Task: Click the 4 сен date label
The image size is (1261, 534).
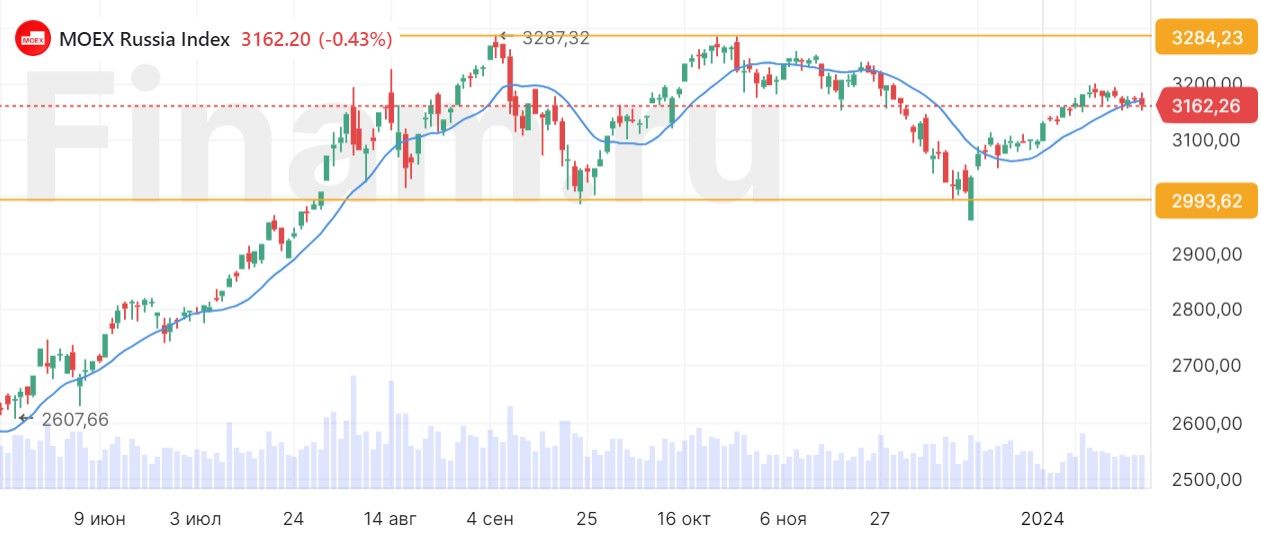Action: (x=489, y=519)
